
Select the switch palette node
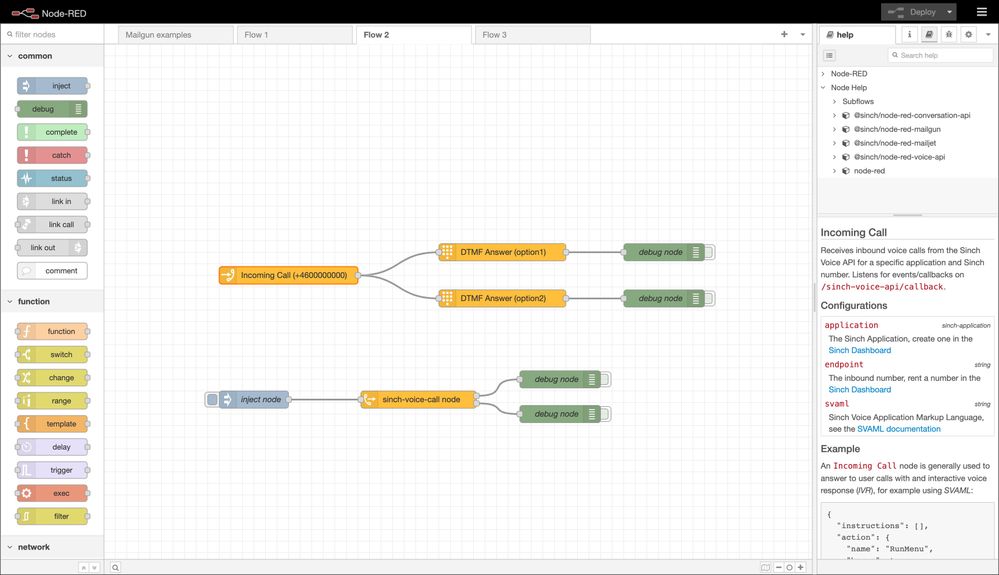pyautogui.click(x=52, y=354)
